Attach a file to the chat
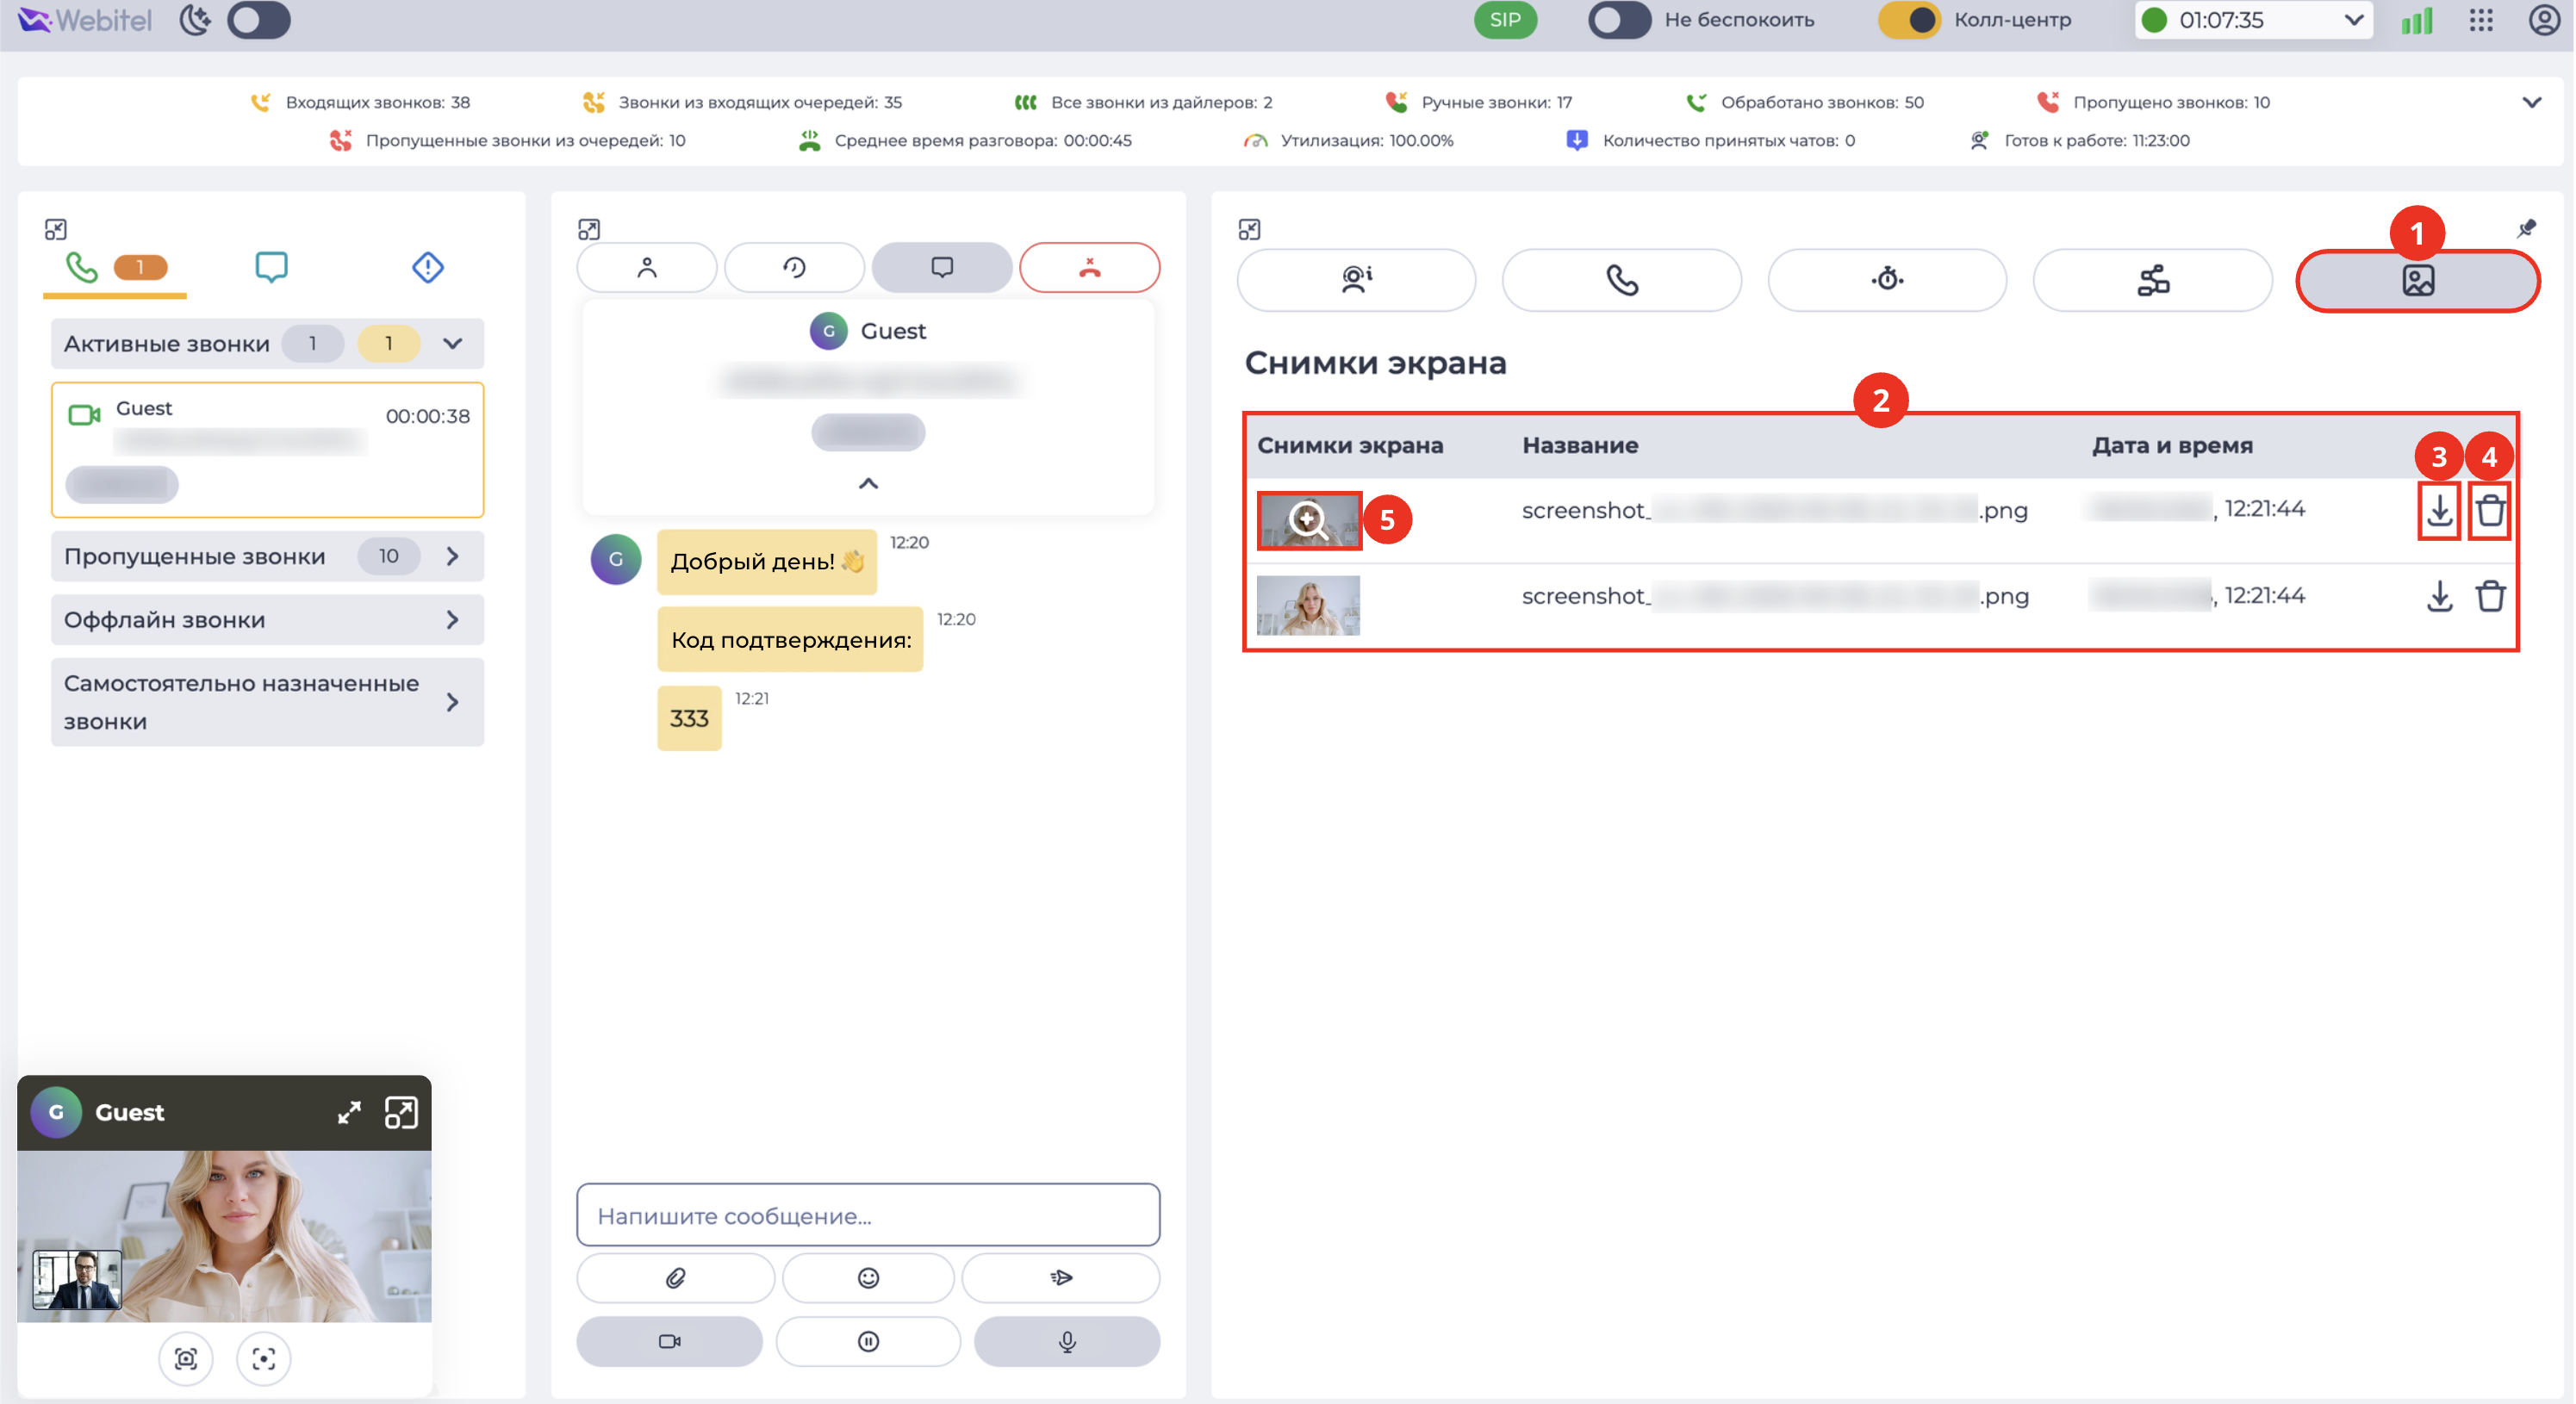The height and width of the screenshot is (1404, 2576). 675,1278
